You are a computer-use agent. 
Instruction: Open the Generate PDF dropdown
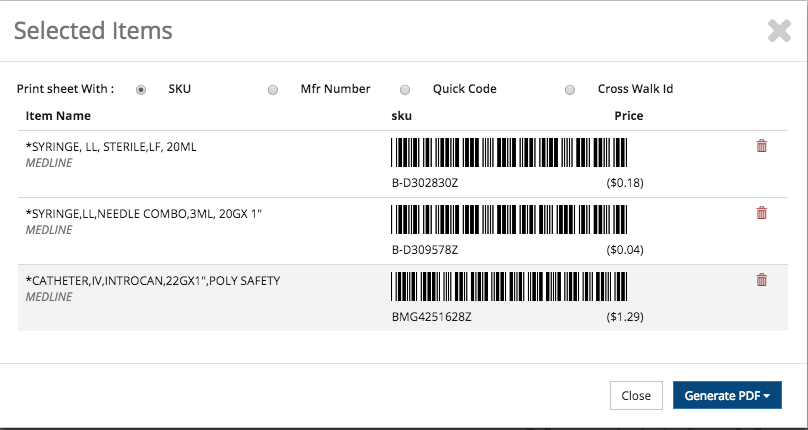(x=727, y=395)
